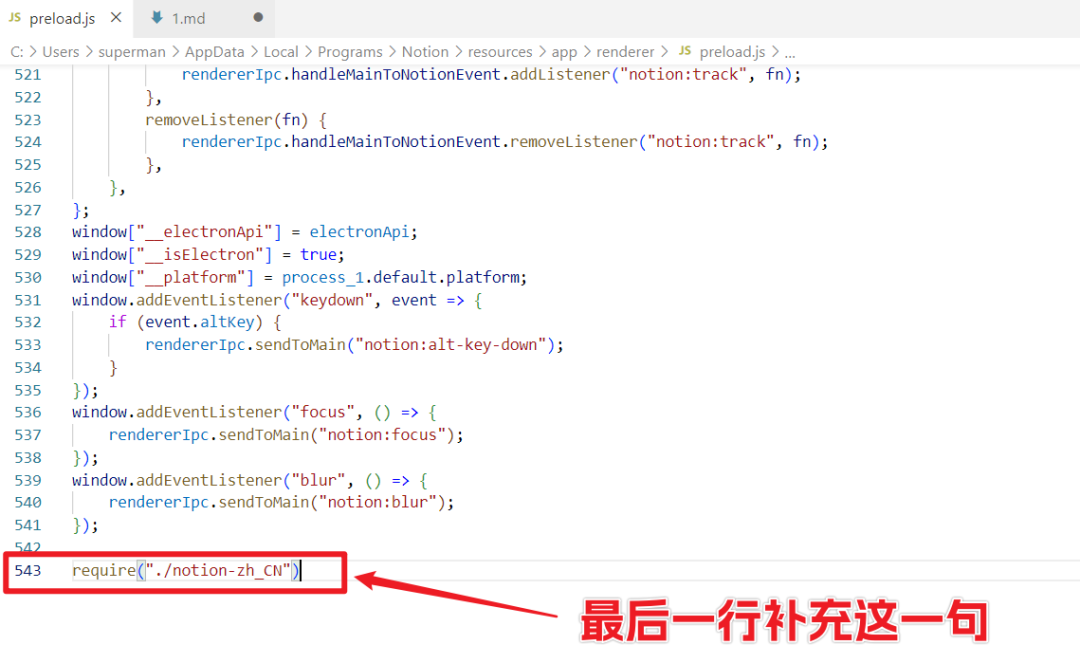The image size is (1080, 663).
Task: Open the preload.js symbol breadcrumb
Action: pos(732,51)
